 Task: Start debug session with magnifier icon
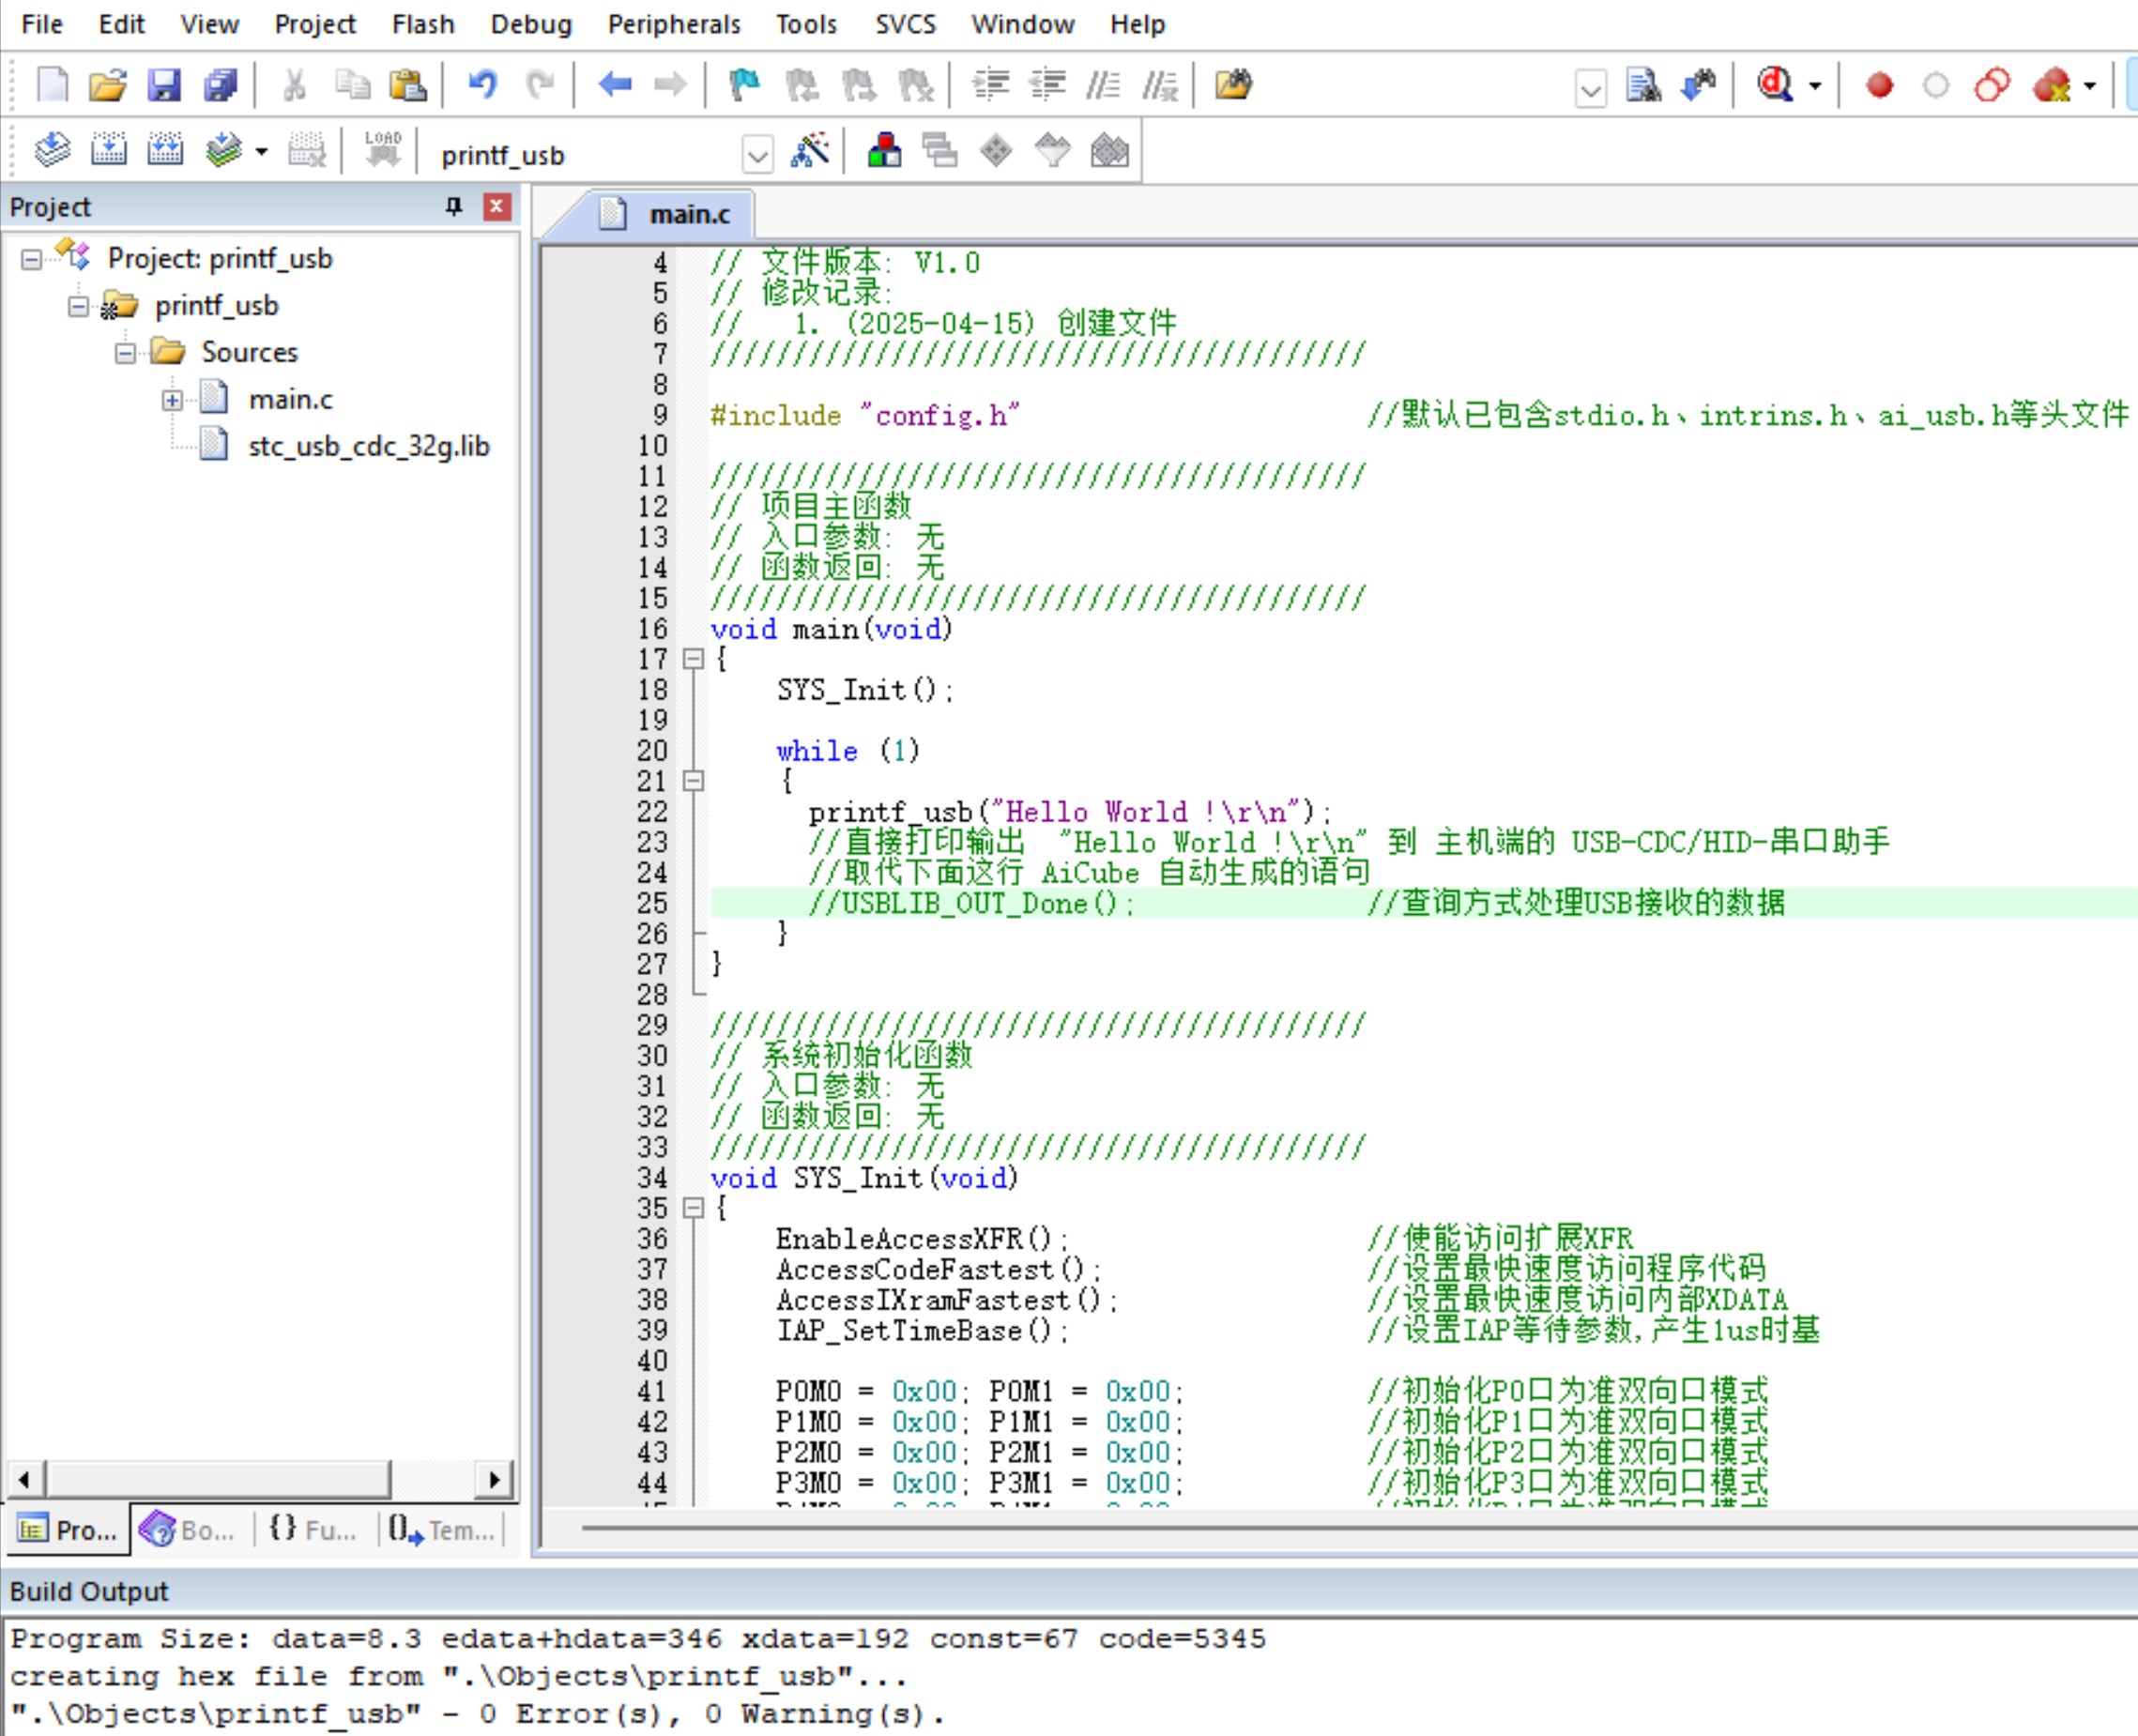pyautogui.click(x=1775, y=85)
